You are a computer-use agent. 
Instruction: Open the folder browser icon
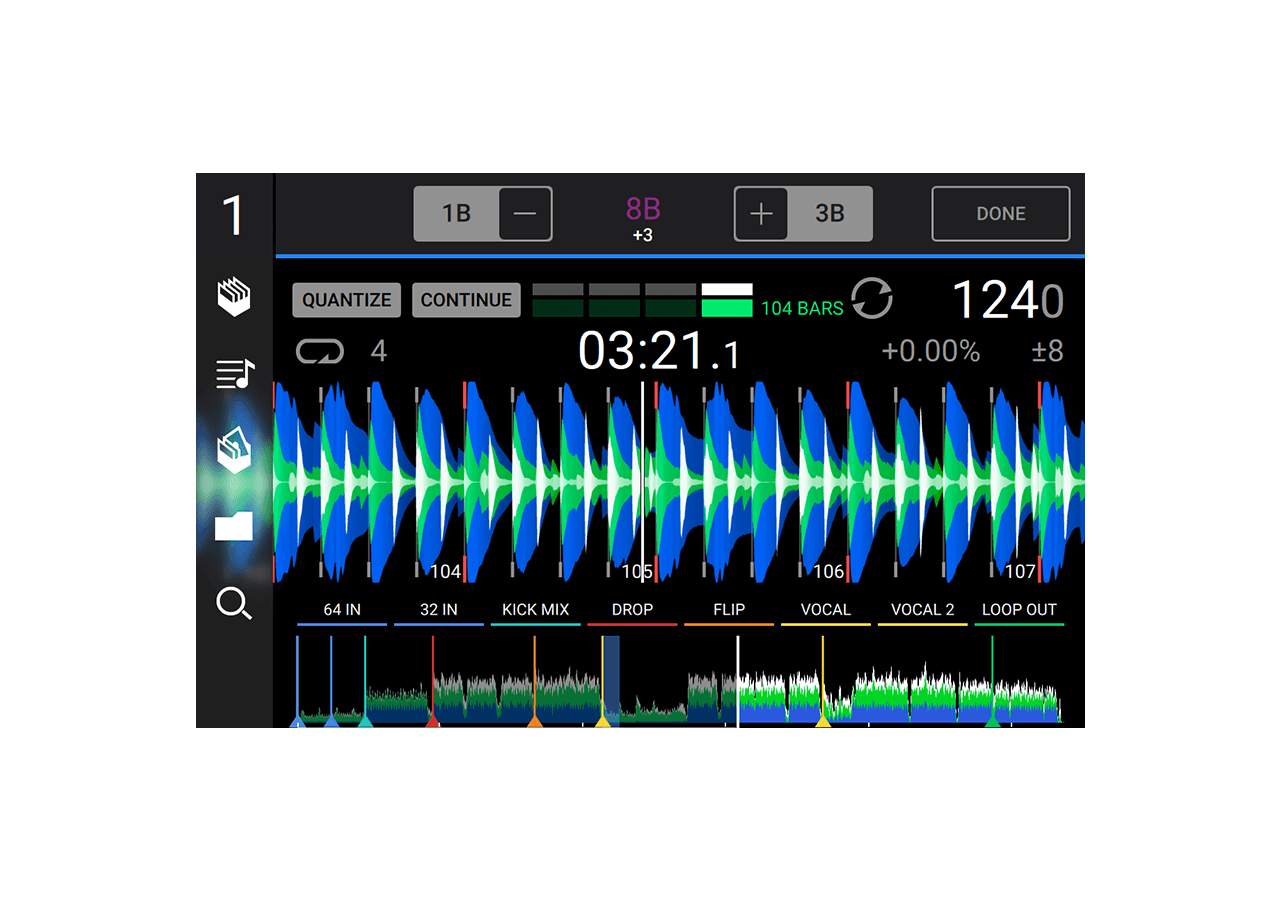point(234,526)
